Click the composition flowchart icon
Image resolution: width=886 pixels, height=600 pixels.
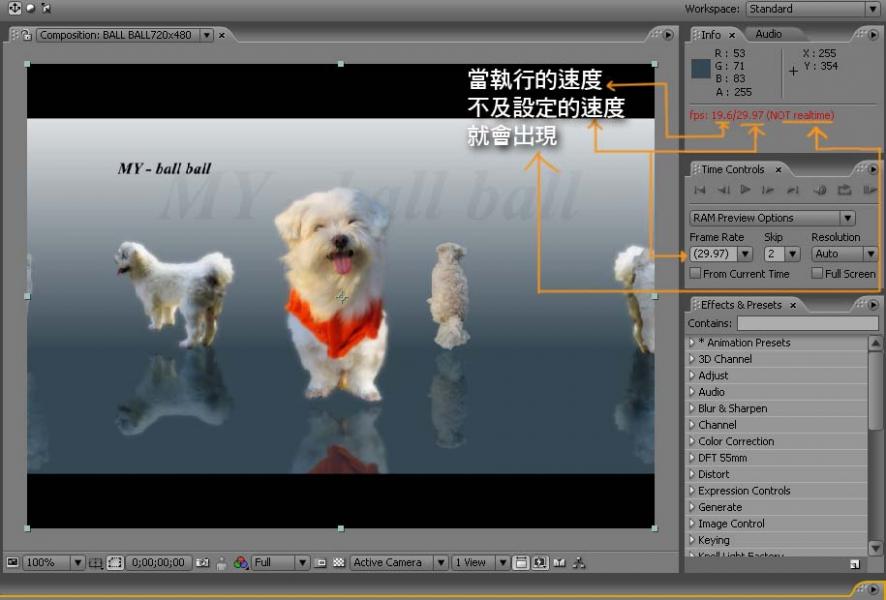(x=579, y=563)
